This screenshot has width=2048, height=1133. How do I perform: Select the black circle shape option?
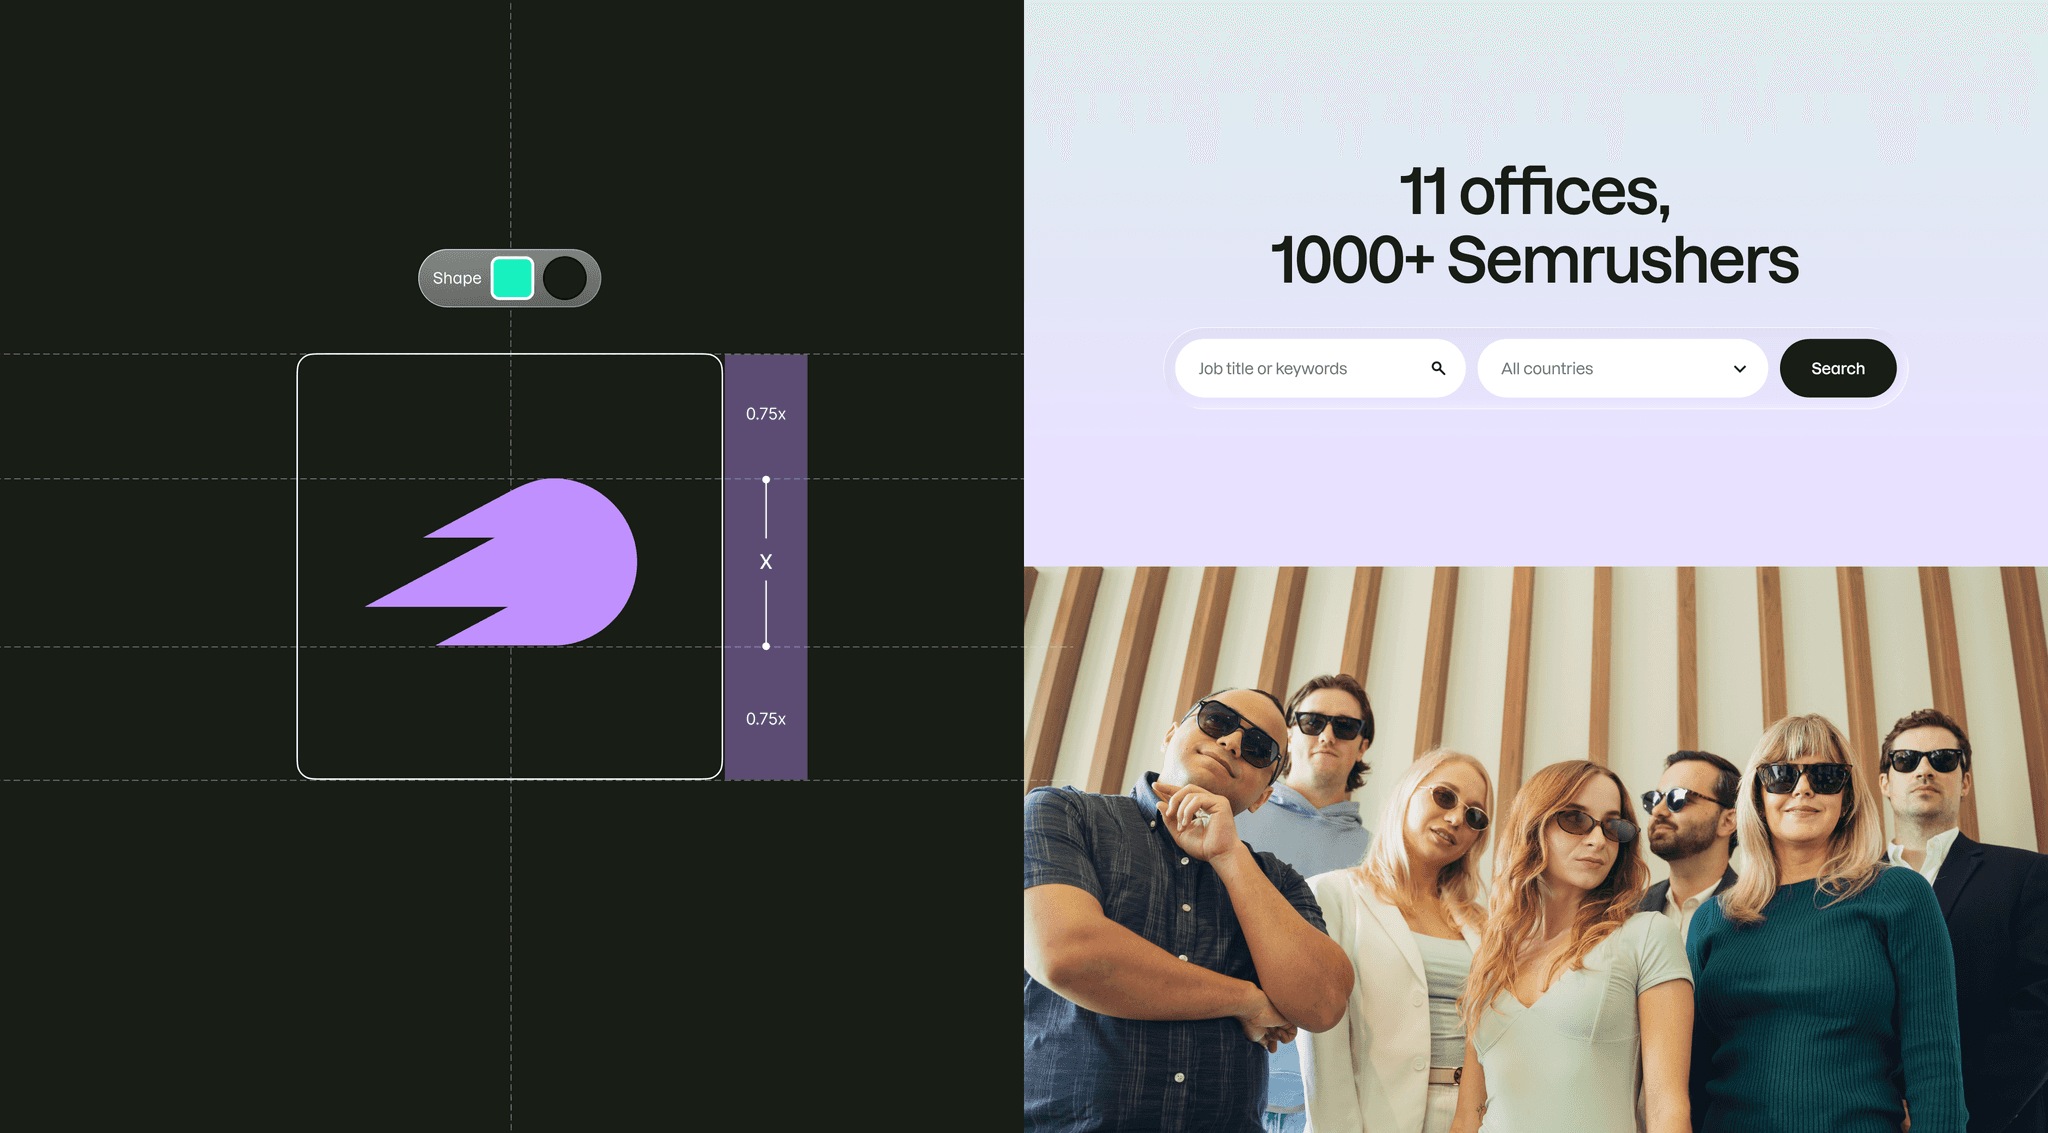(565, 278)
